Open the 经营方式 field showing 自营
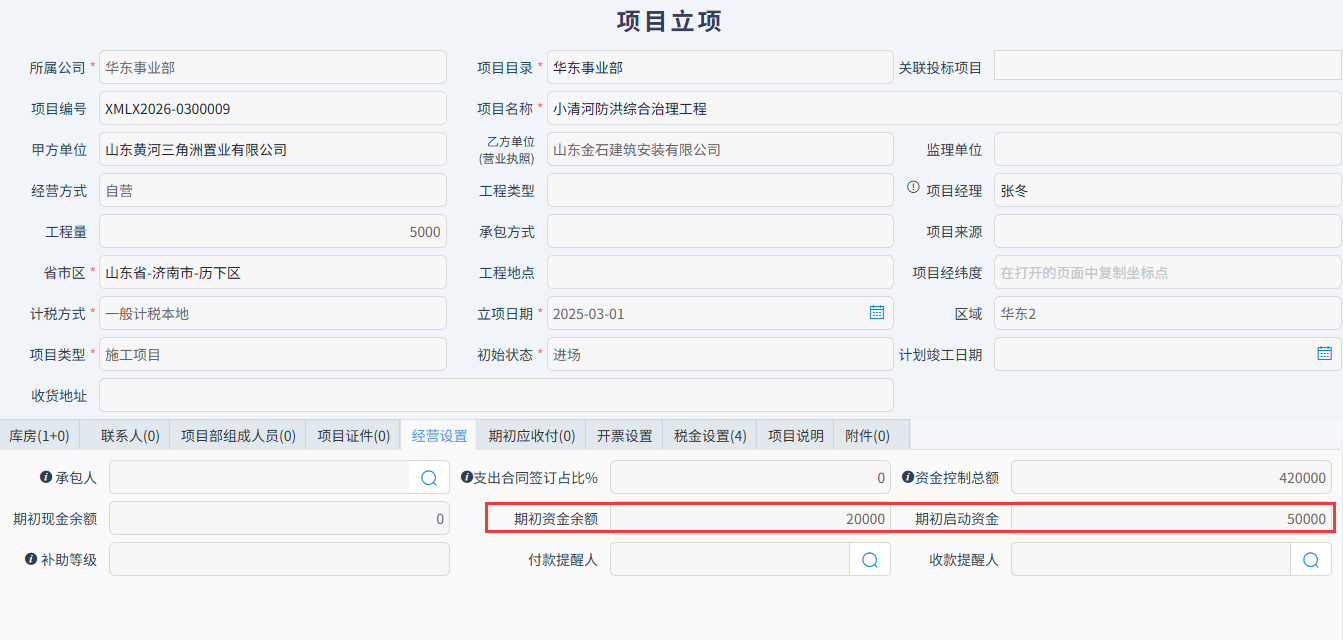 click(273, 190)
